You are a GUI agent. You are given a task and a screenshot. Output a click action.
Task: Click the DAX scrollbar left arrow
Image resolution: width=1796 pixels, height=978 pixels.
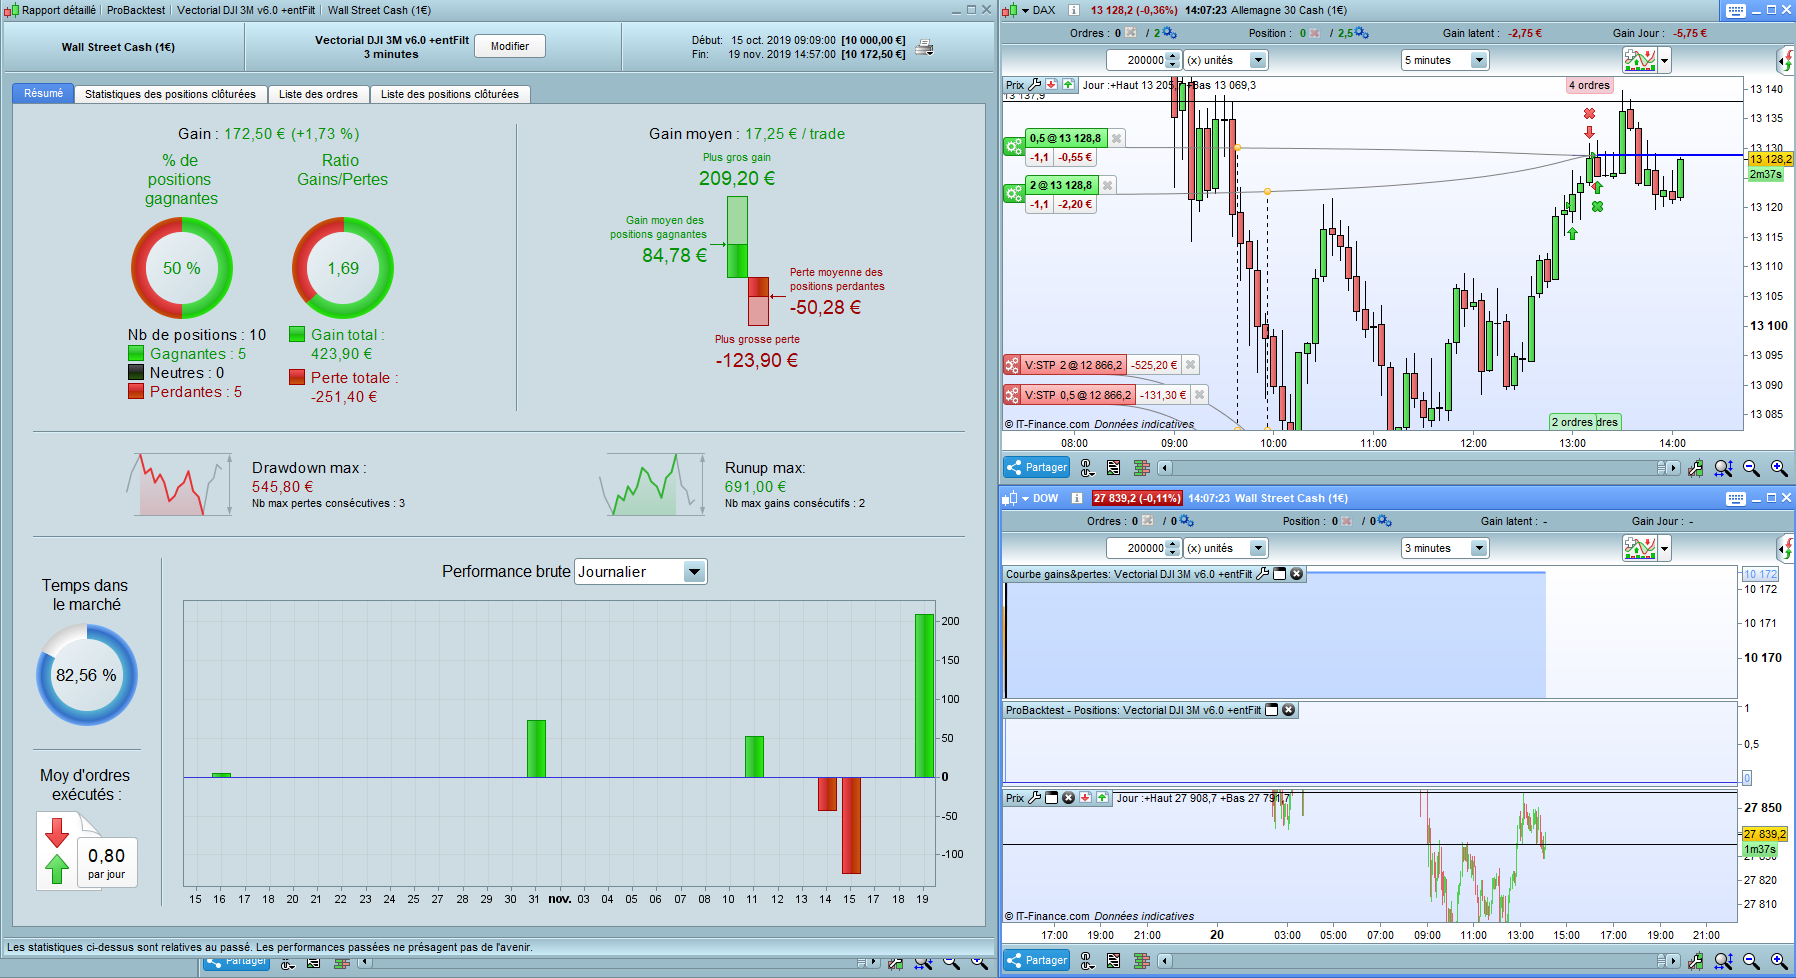click(x=1165, y=468)
